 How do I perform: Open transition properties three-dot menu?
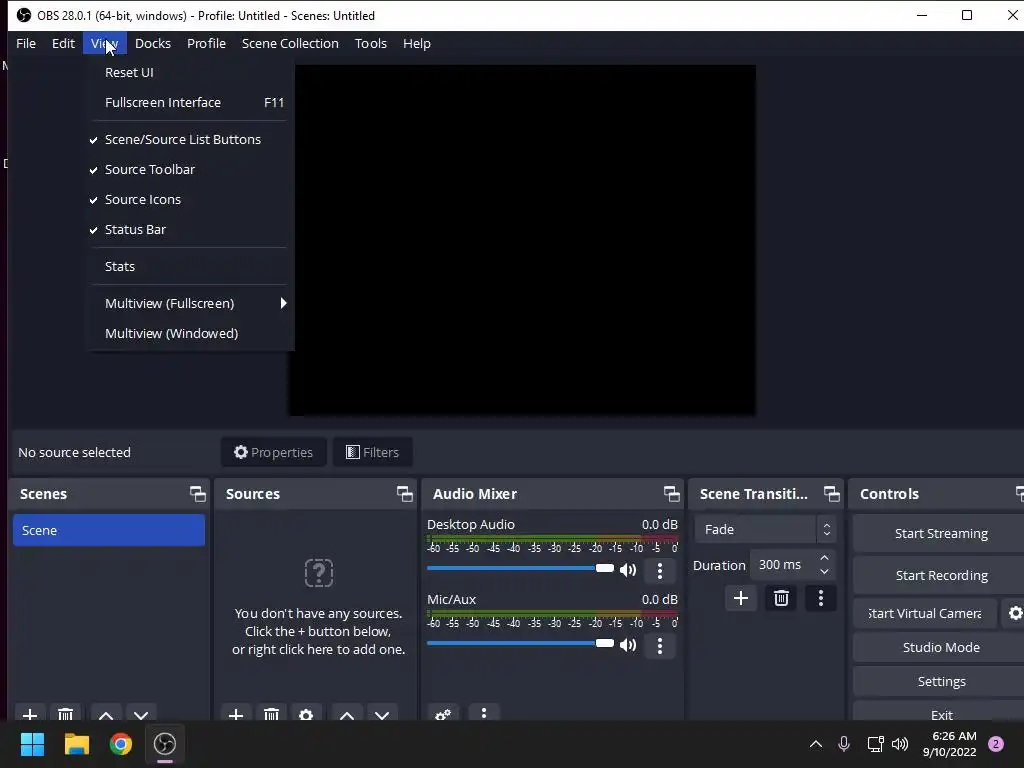point(821,598)
